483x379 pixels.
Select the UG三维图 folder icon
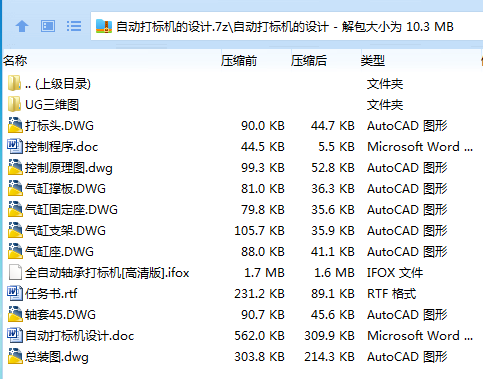click(x=14, y=105)
